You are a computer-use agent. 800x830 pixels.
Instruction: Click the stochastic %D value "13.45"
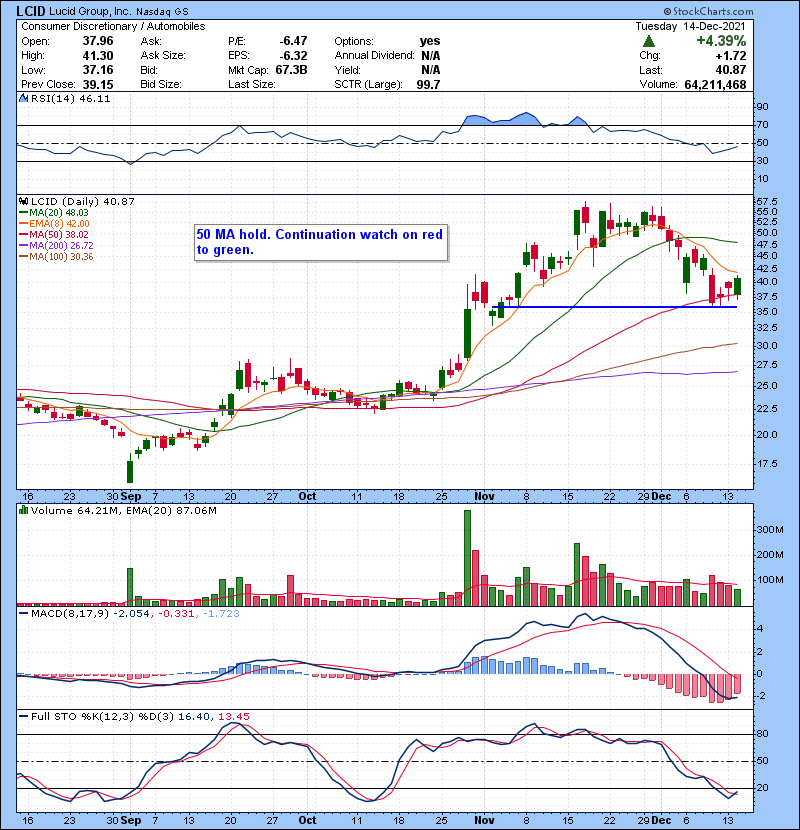[x=233, y=717]
